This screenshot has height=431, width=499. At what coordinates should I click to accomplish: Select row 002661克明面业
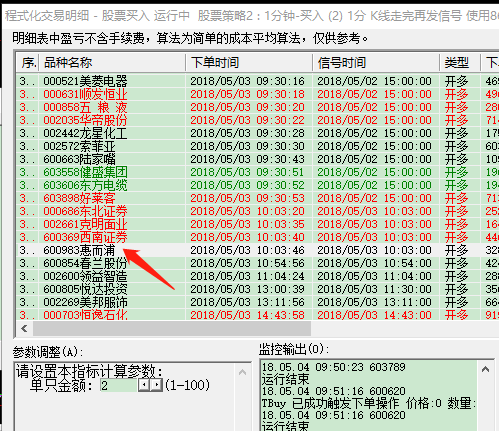click(257, 224)
